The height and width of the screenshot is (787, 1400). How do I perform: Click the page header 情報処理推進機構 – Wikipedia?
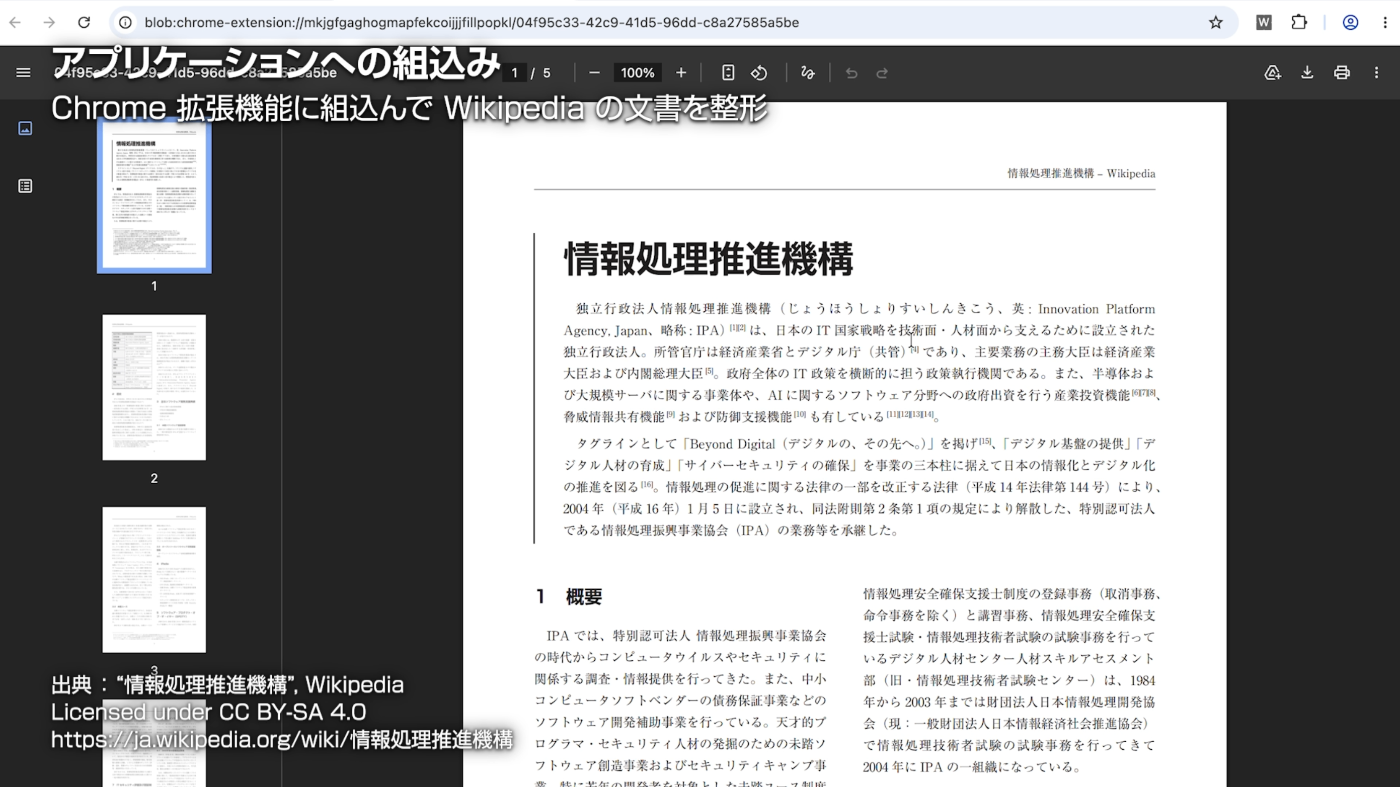tap(1081, 173)
